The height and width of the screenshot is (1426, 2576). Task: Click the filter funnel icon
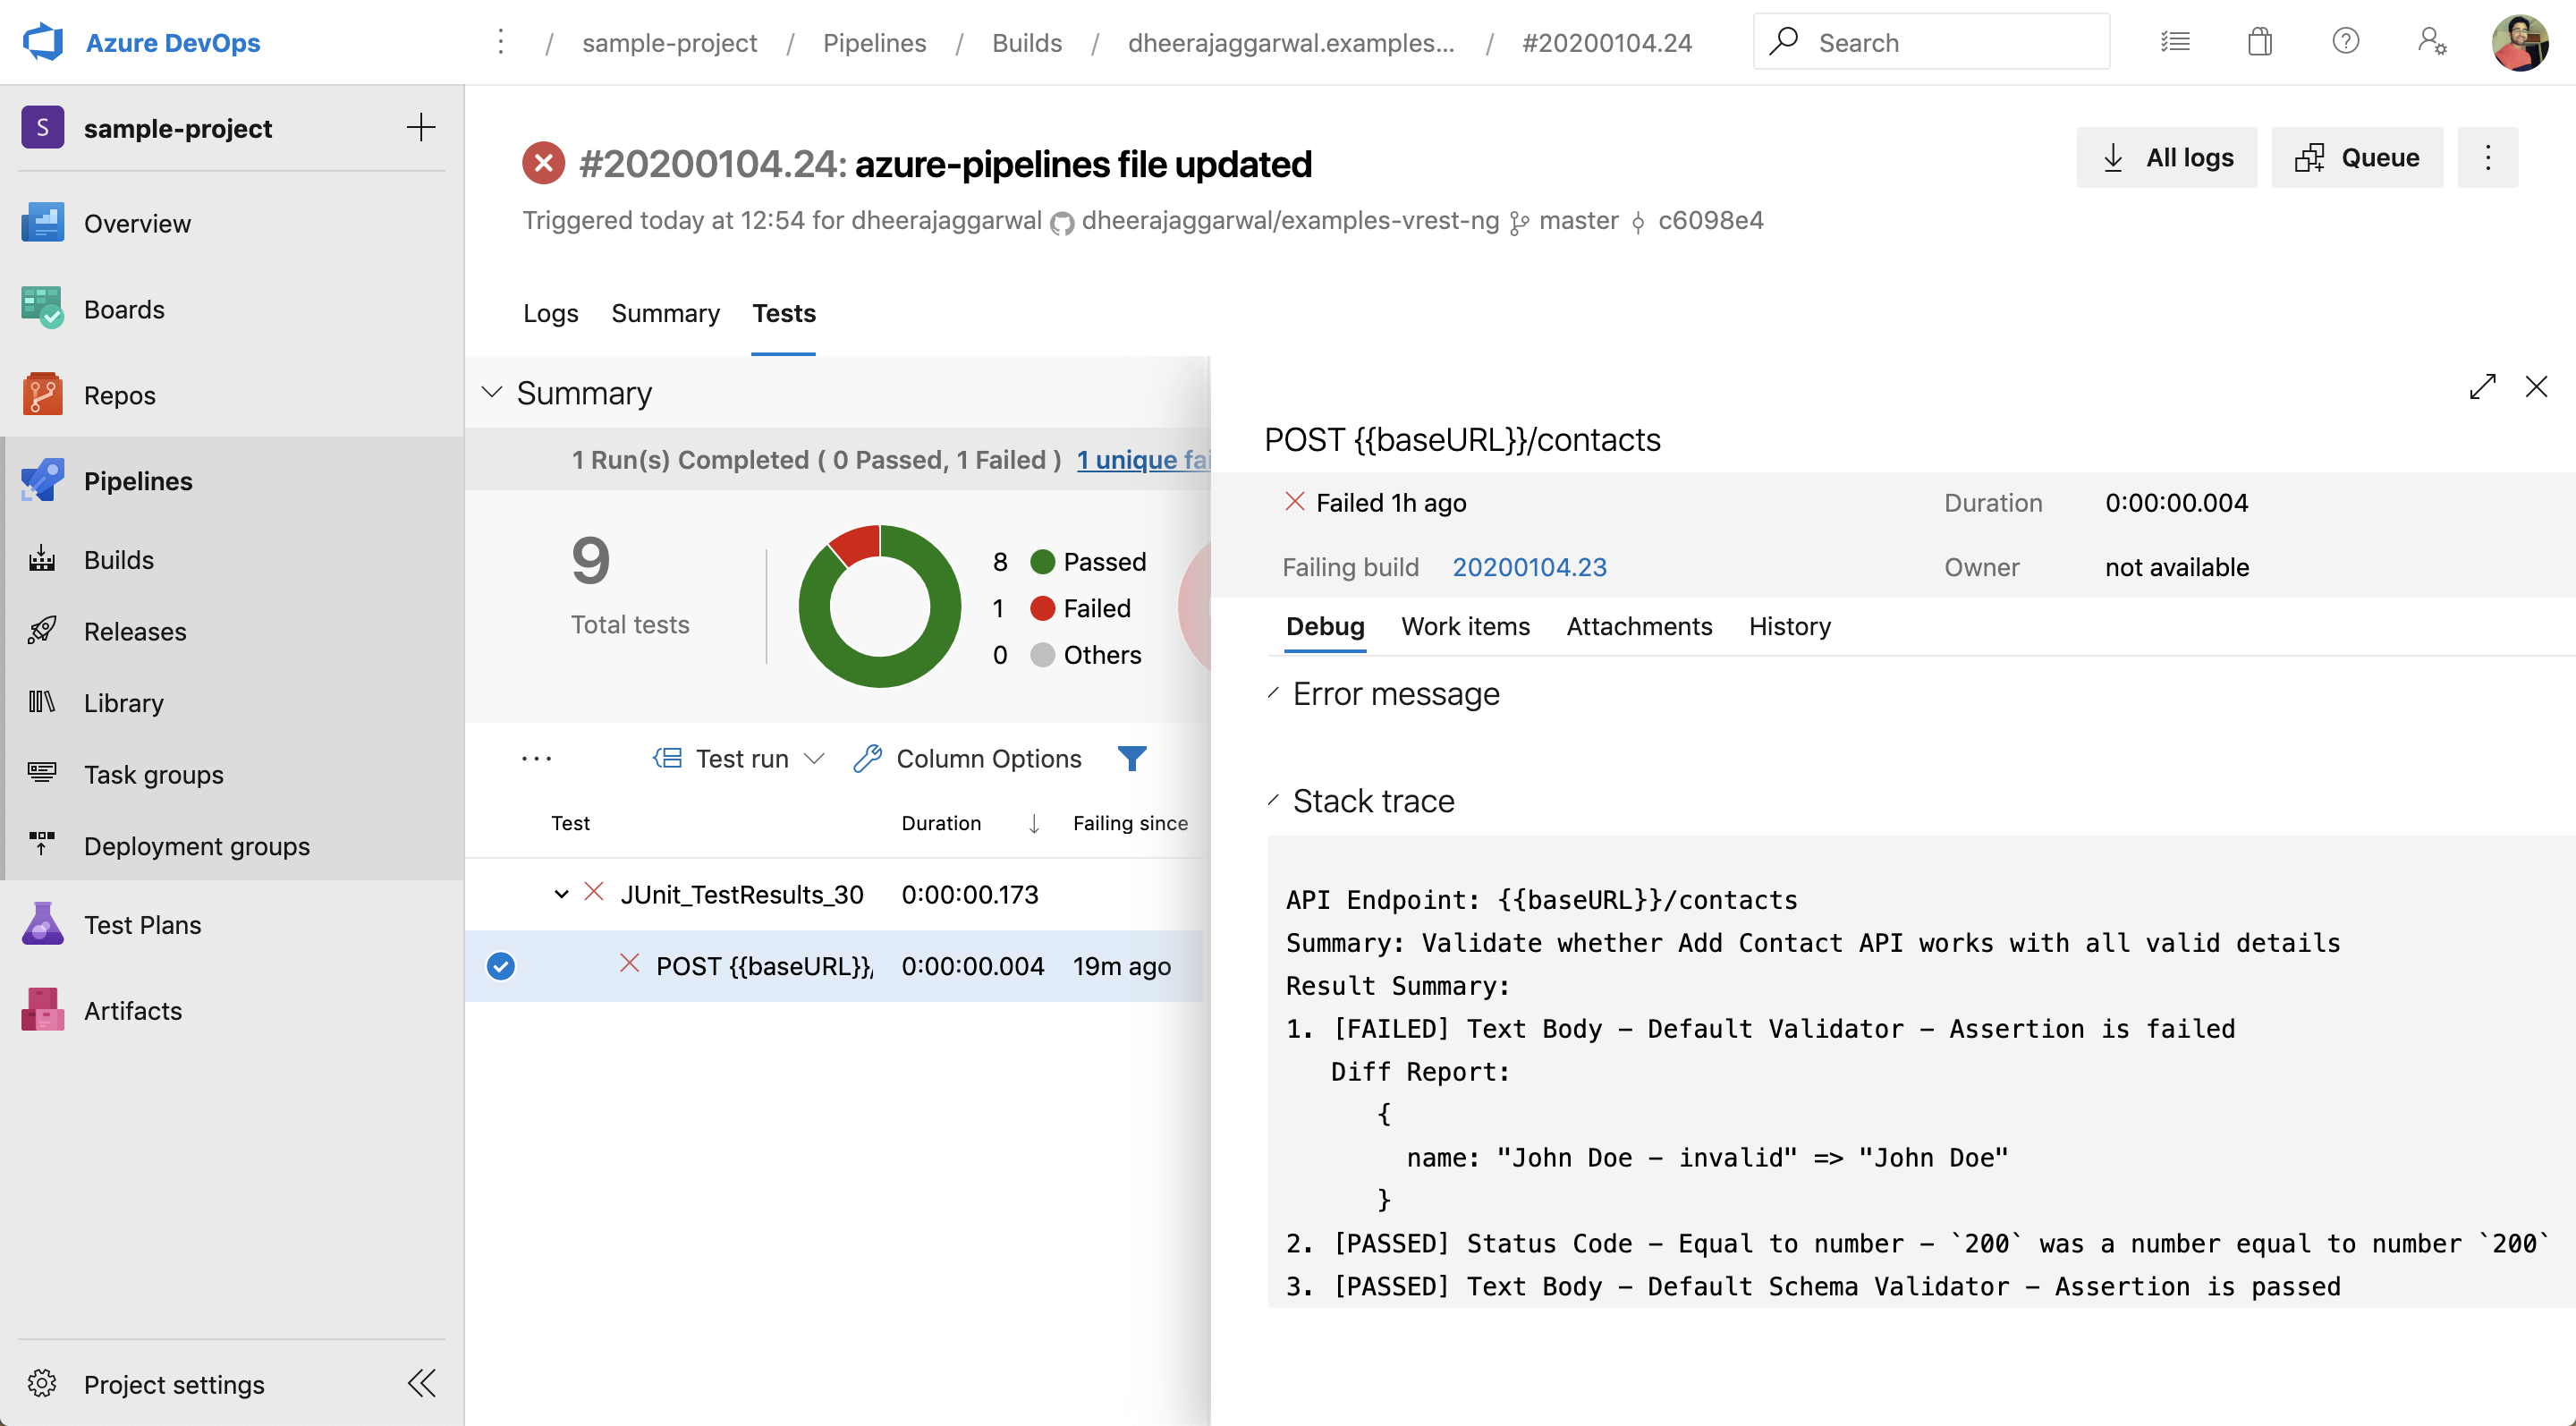pyautogui.click(x=1131, y=759)
